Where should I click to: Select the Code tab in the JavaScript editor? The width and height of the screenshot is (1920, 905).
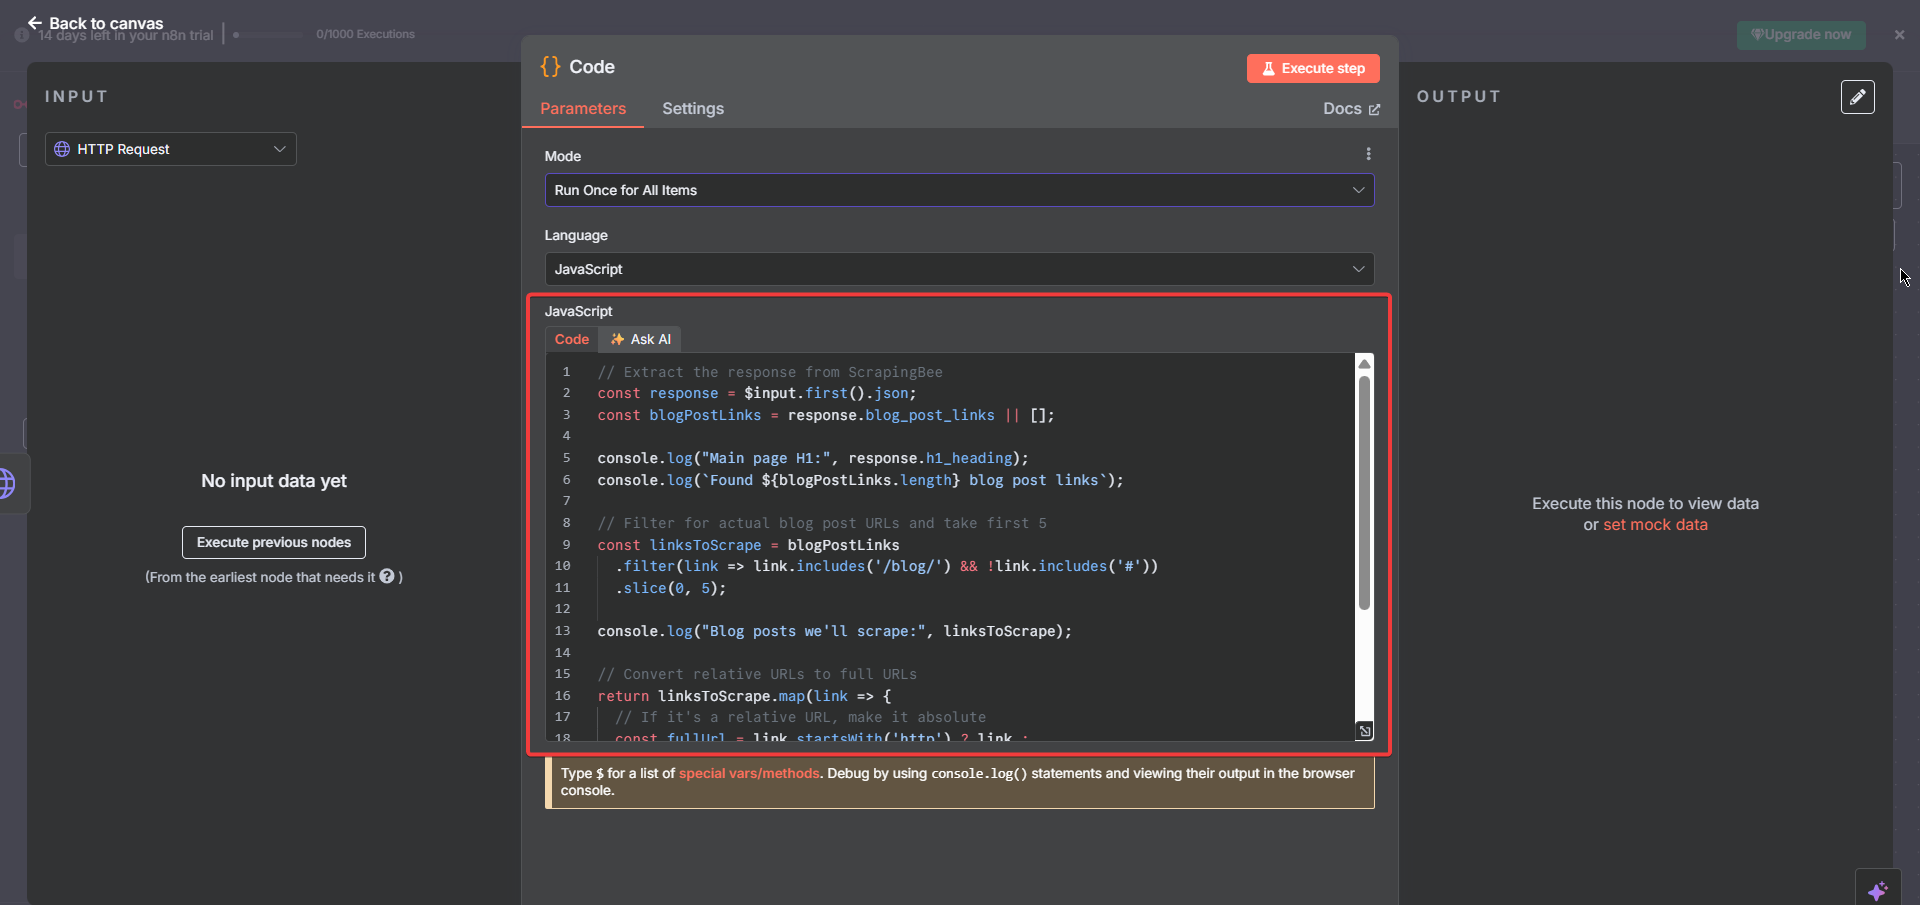pyautogui.click(x=571, y=340)
